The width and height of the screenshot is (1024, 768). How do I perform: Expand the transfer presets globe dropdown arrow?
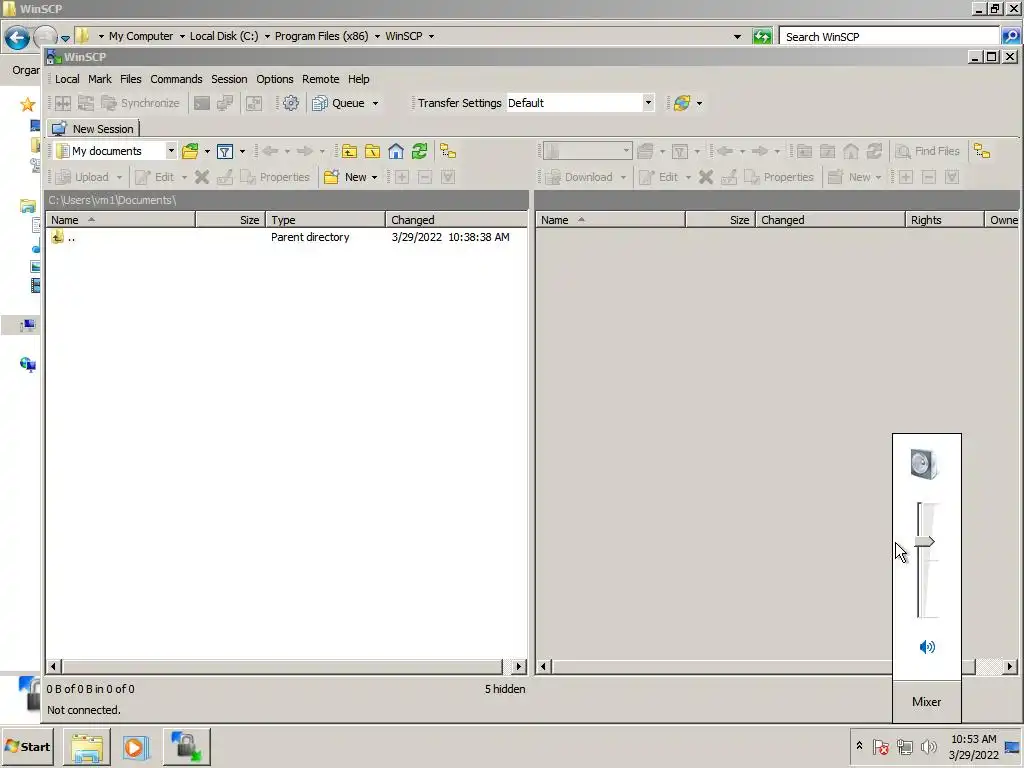tap(699, 103)
